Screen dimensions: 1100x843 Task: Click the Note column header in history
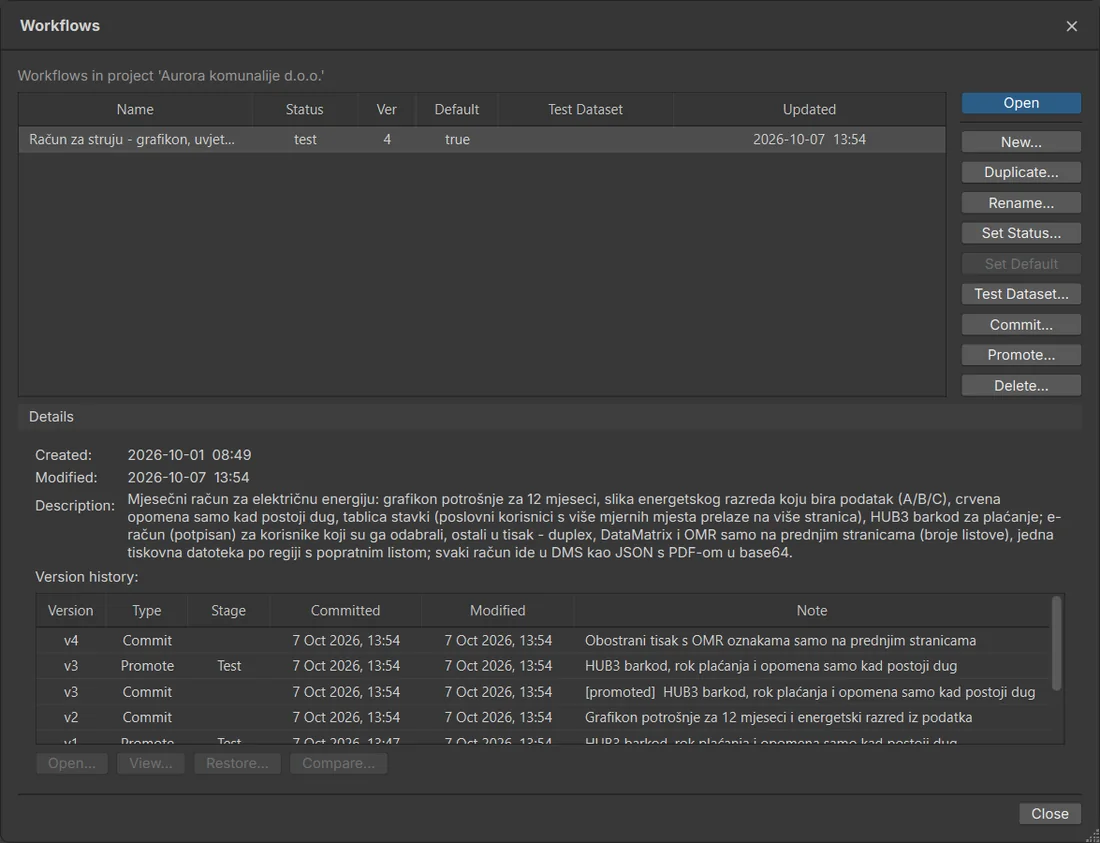tap(812, 611)
